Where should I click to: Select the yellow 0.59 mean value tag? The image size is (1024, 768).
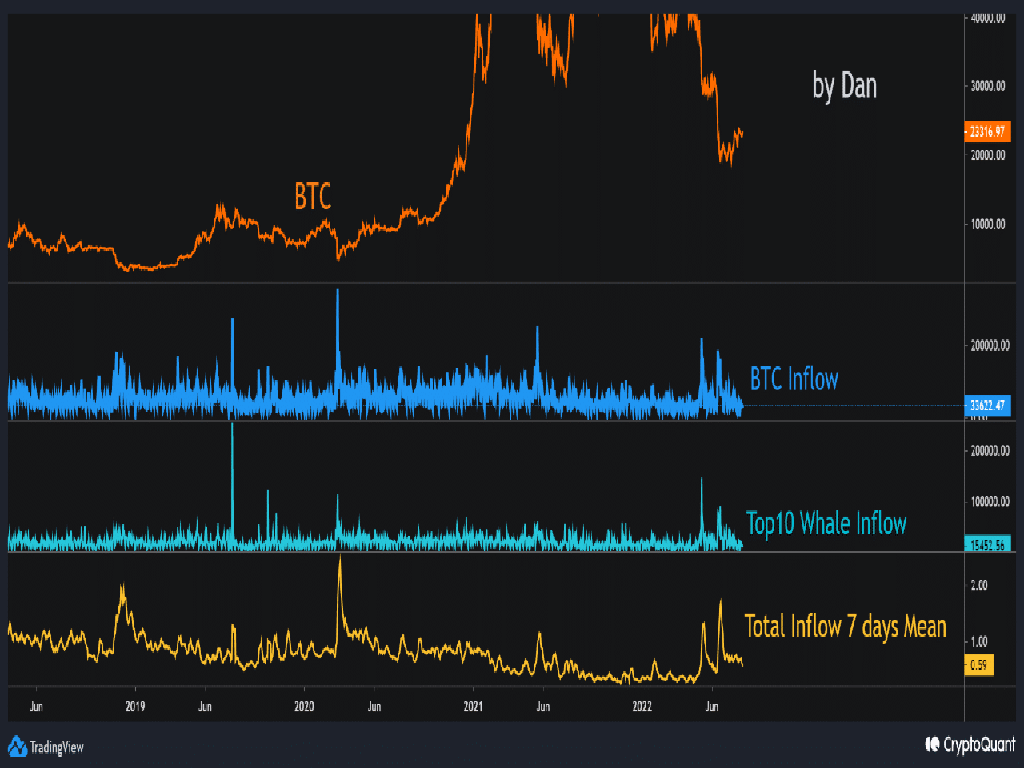[979, 662]
